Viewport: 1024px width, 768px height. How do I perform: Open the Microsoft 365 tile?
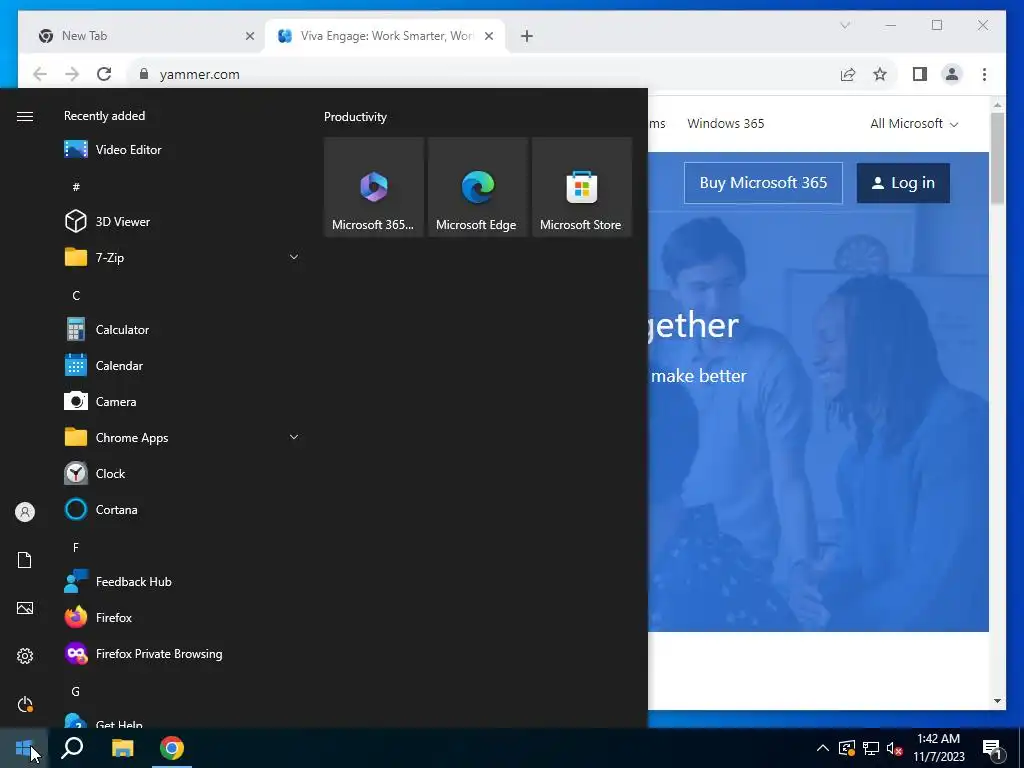pyautogui.click(x=374, y=187)
